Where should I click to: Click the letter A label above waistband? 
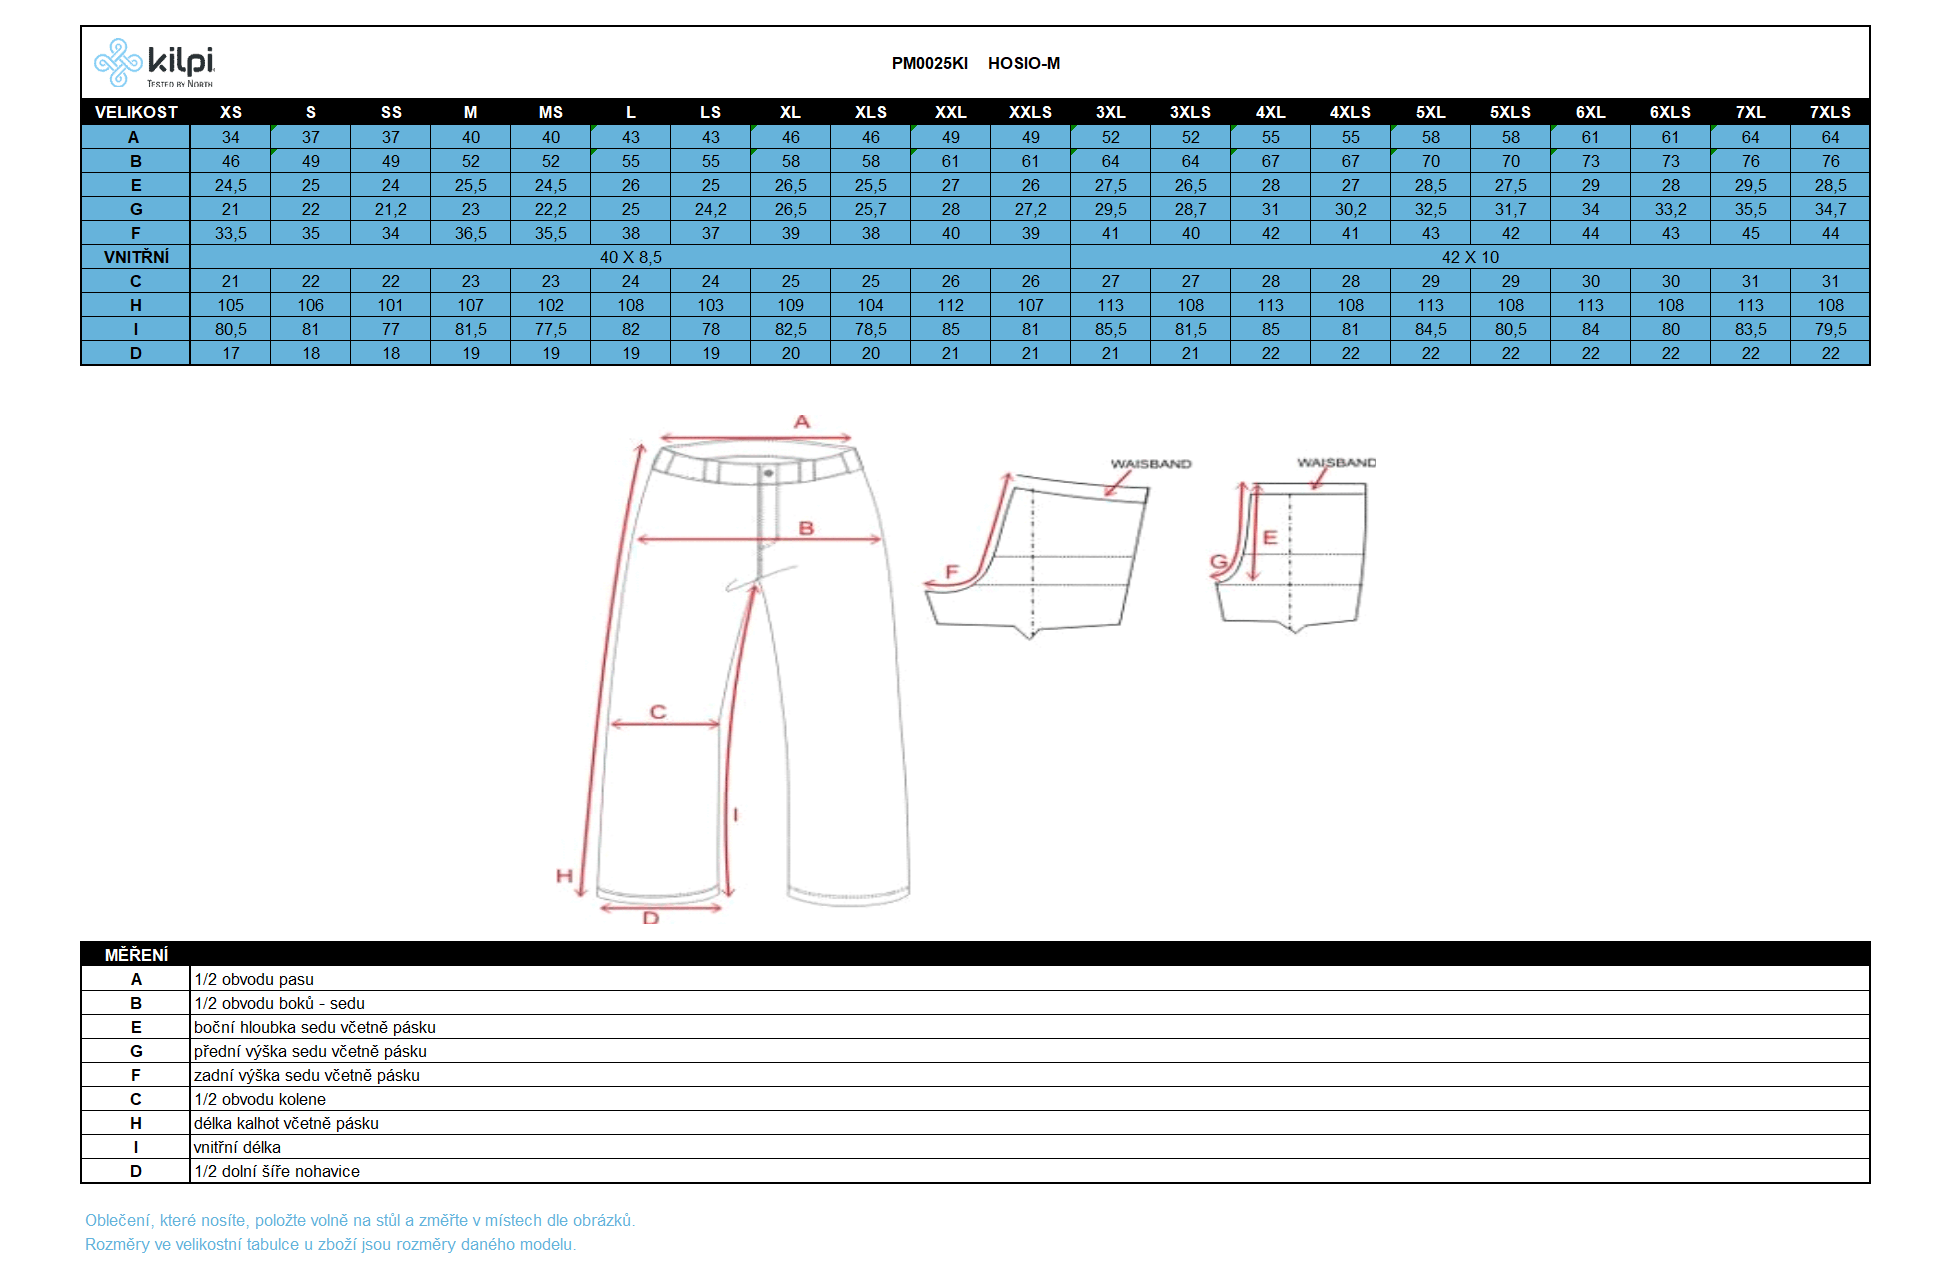click(802, 422)
